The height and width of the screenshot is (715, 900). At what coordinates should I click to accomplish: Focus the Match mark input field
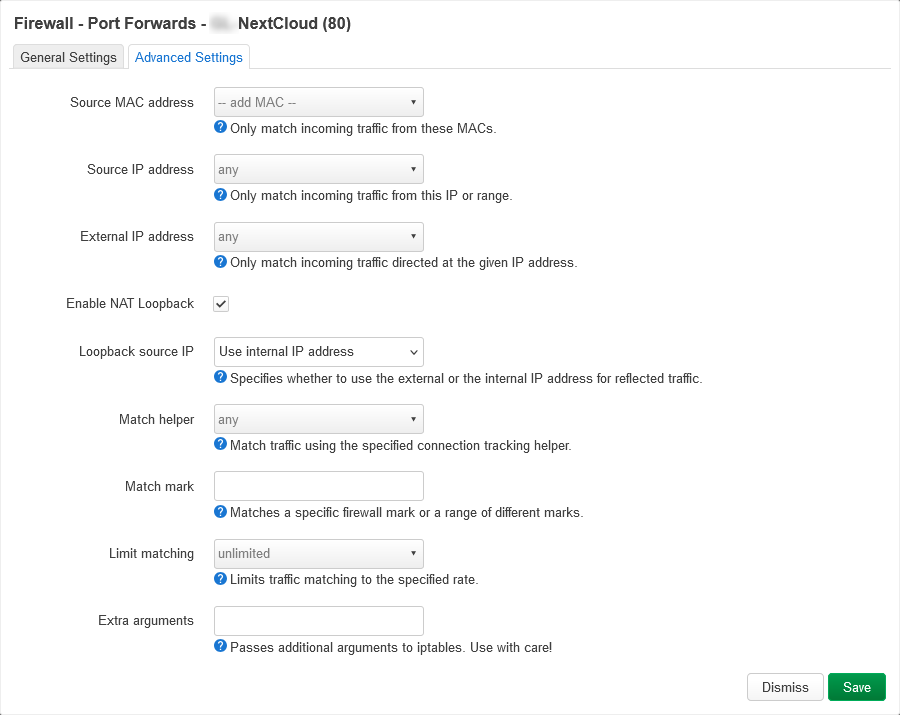pos(319,486)
